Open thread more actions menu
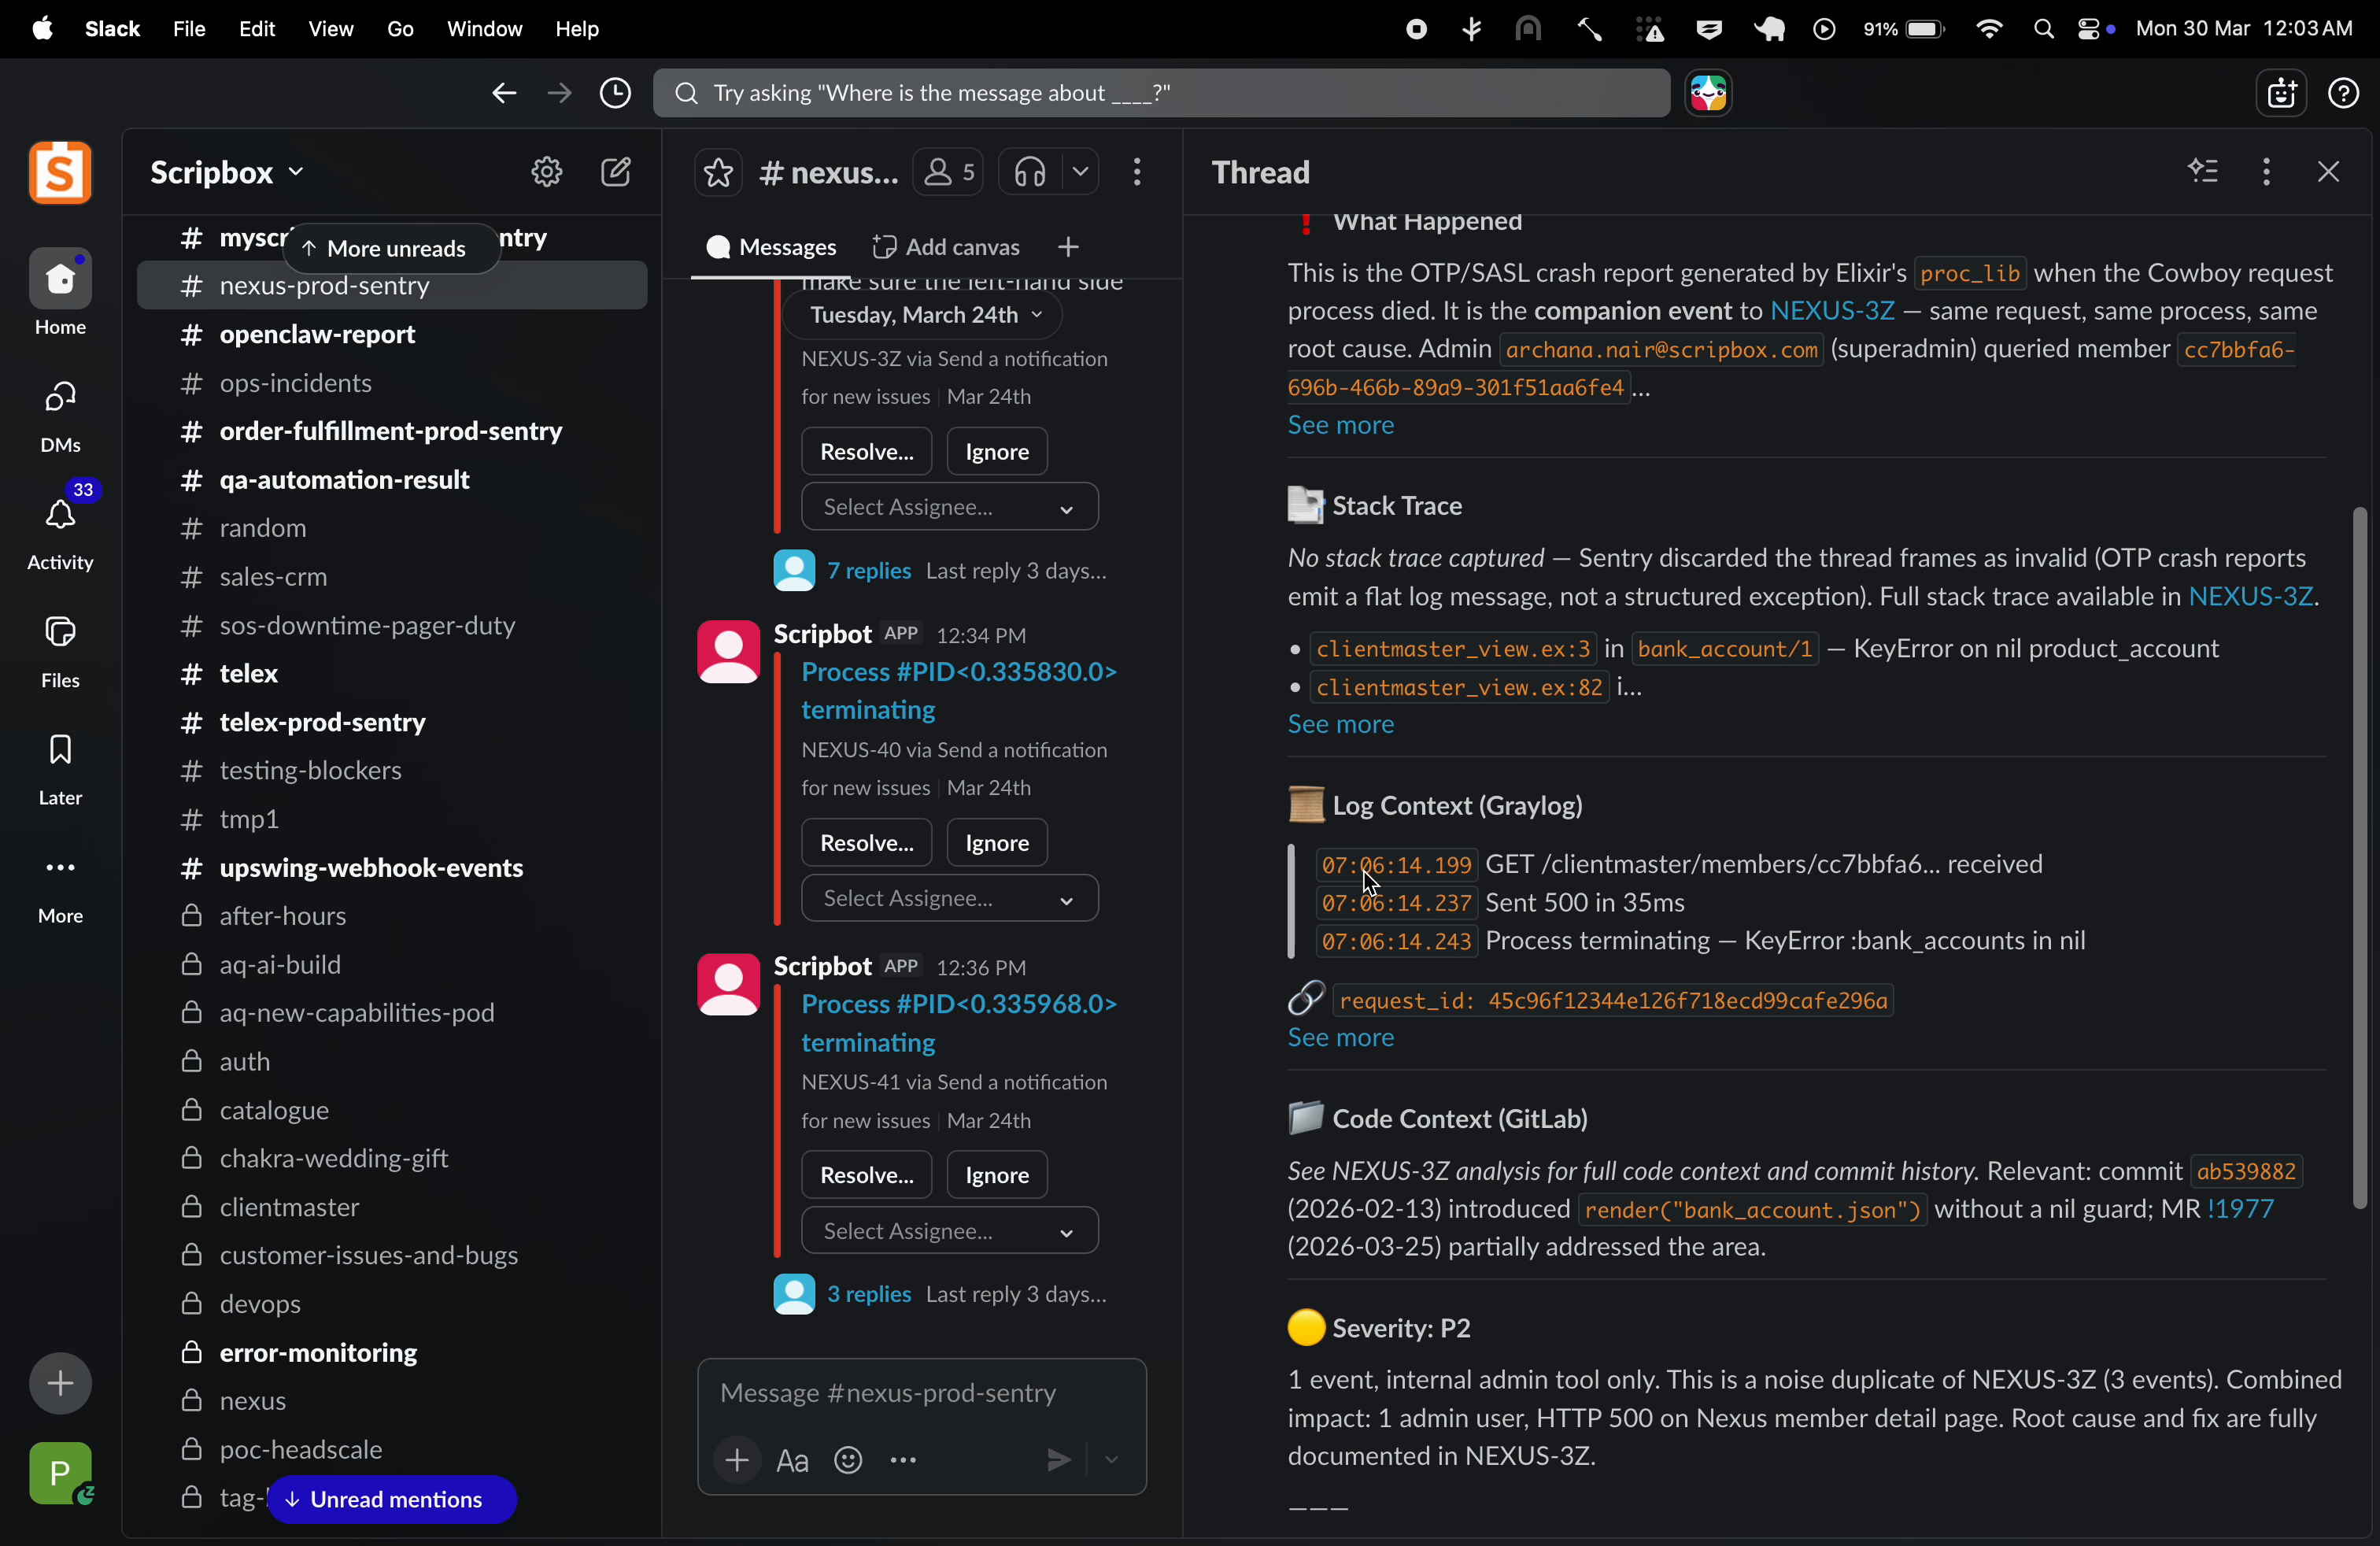2380x1546 pixels. coord(2266,172)
